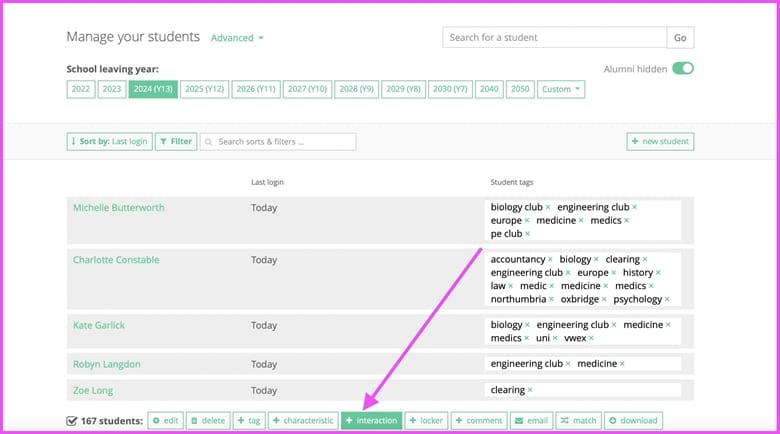The image size is (780, 434).
Task: Remove uni tag from Kate Garlick
Action: point(555,338)
